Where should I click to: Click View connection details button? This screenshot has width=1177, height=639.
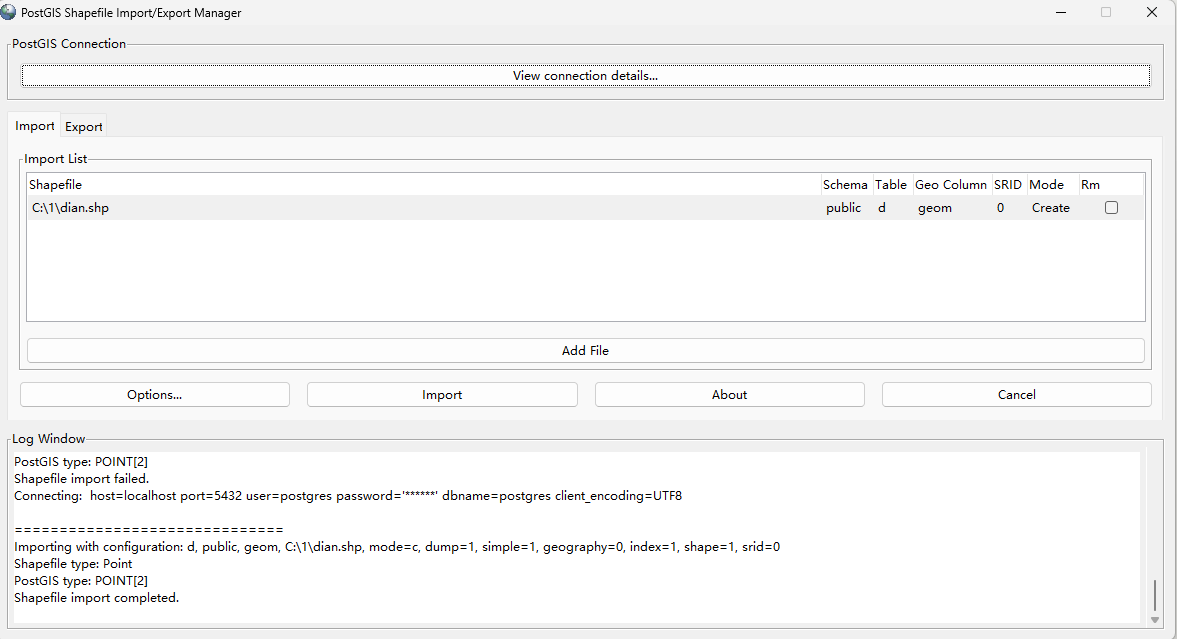click(585, 76)
